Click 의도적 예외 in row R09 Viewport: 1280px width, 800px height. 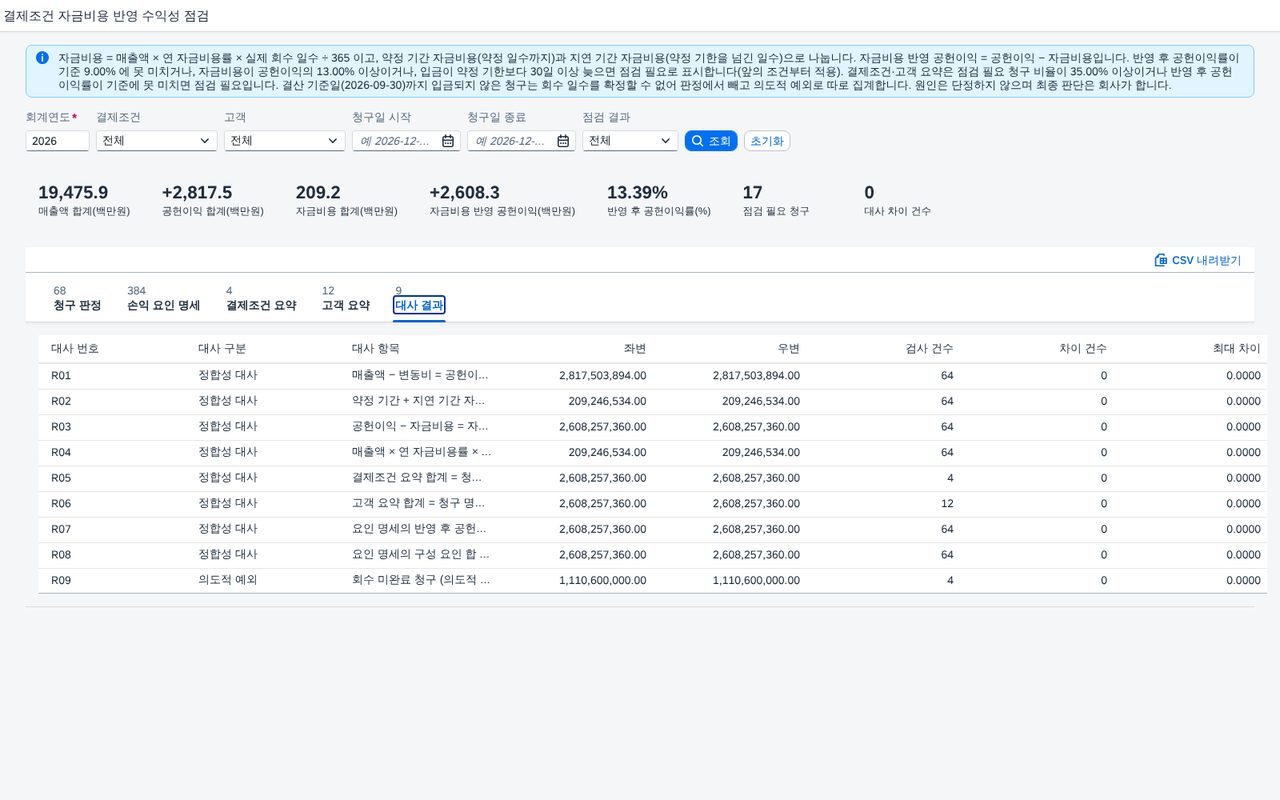228,580
